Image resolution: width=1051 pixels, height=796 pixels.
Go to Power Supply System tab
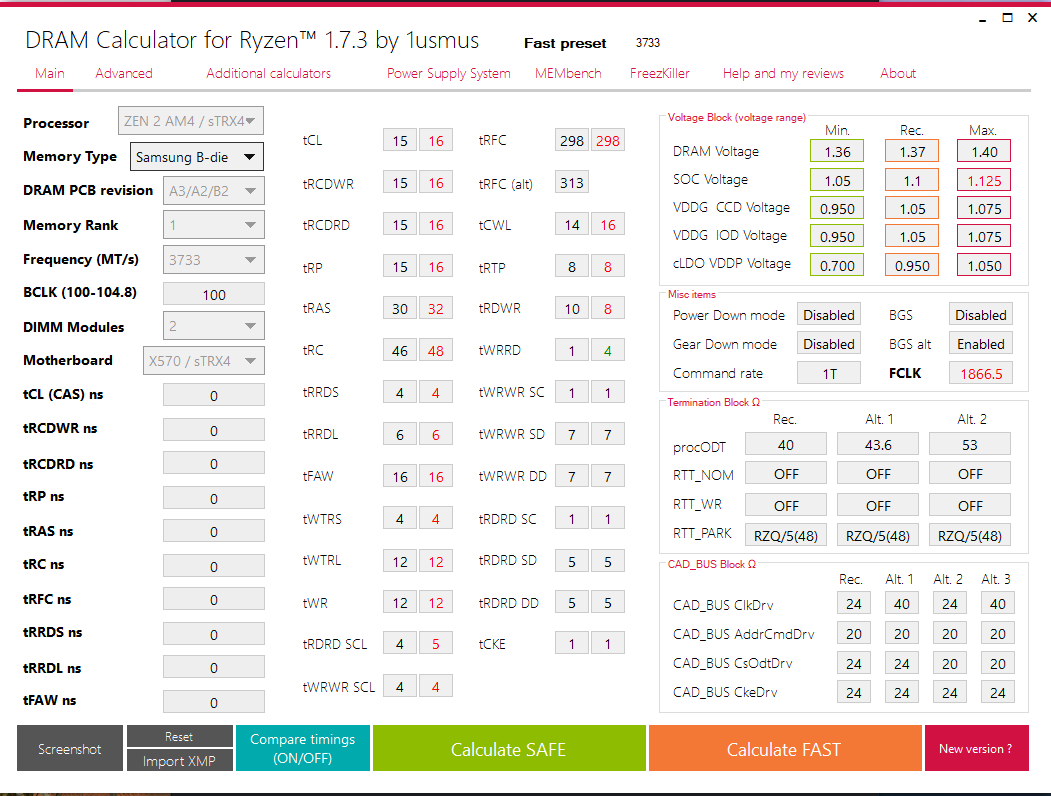pyautogui.click(x=448, y=74)
